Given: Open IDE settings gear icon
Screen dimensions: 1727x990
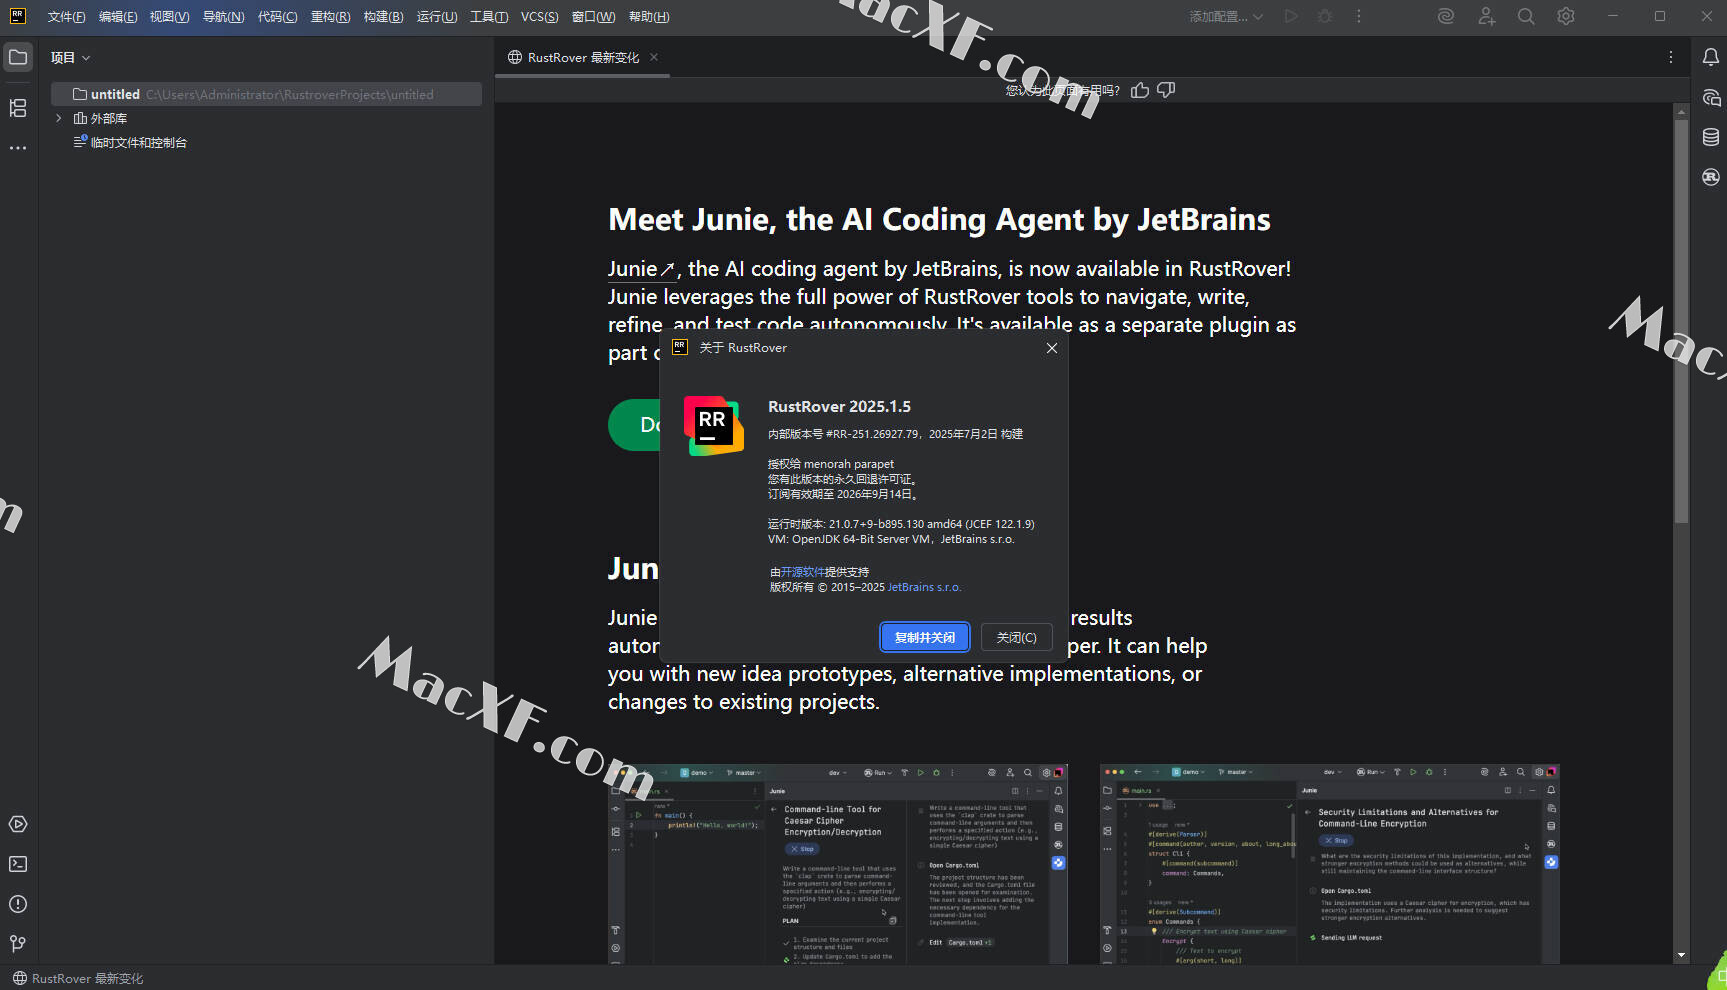Looking at the screenshot, I should point(1566,16).
